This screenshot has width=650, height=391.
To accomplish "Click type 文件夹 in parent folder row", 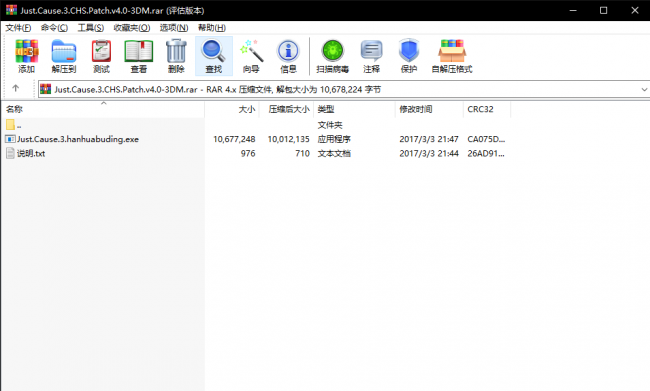I will pyautogui.click(x=330, y=125).
